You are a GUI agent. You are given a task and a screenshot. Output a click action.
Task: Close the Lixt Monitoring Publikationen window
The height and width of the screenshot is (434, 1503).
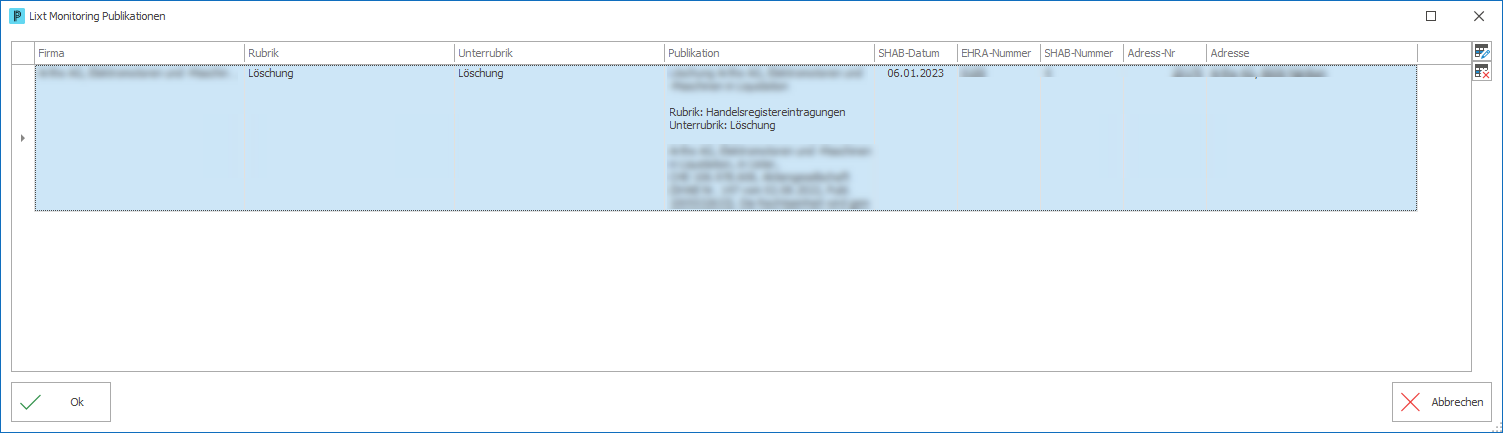(1478, 16)
